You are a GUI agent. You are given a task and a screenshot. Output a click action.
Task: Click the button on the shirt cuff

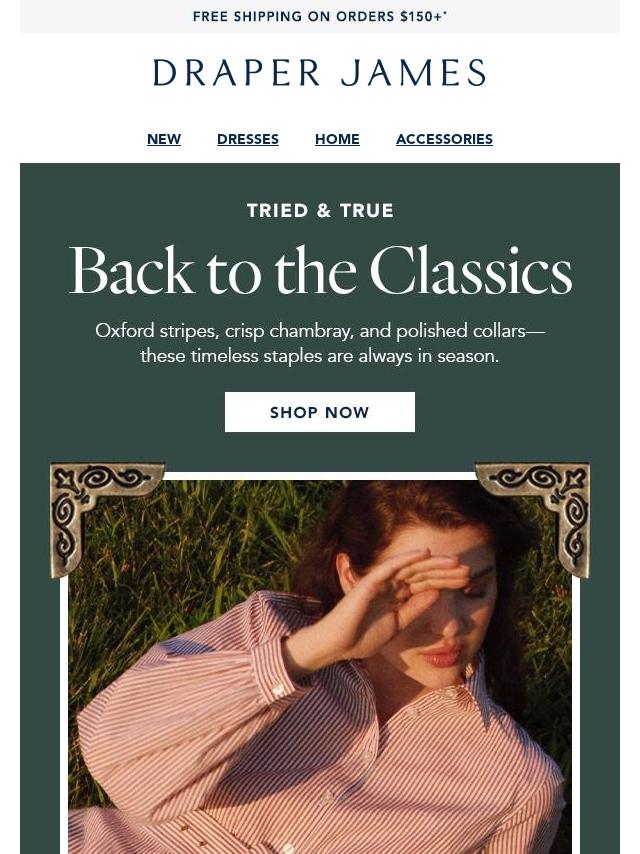[x=278, y=691]
